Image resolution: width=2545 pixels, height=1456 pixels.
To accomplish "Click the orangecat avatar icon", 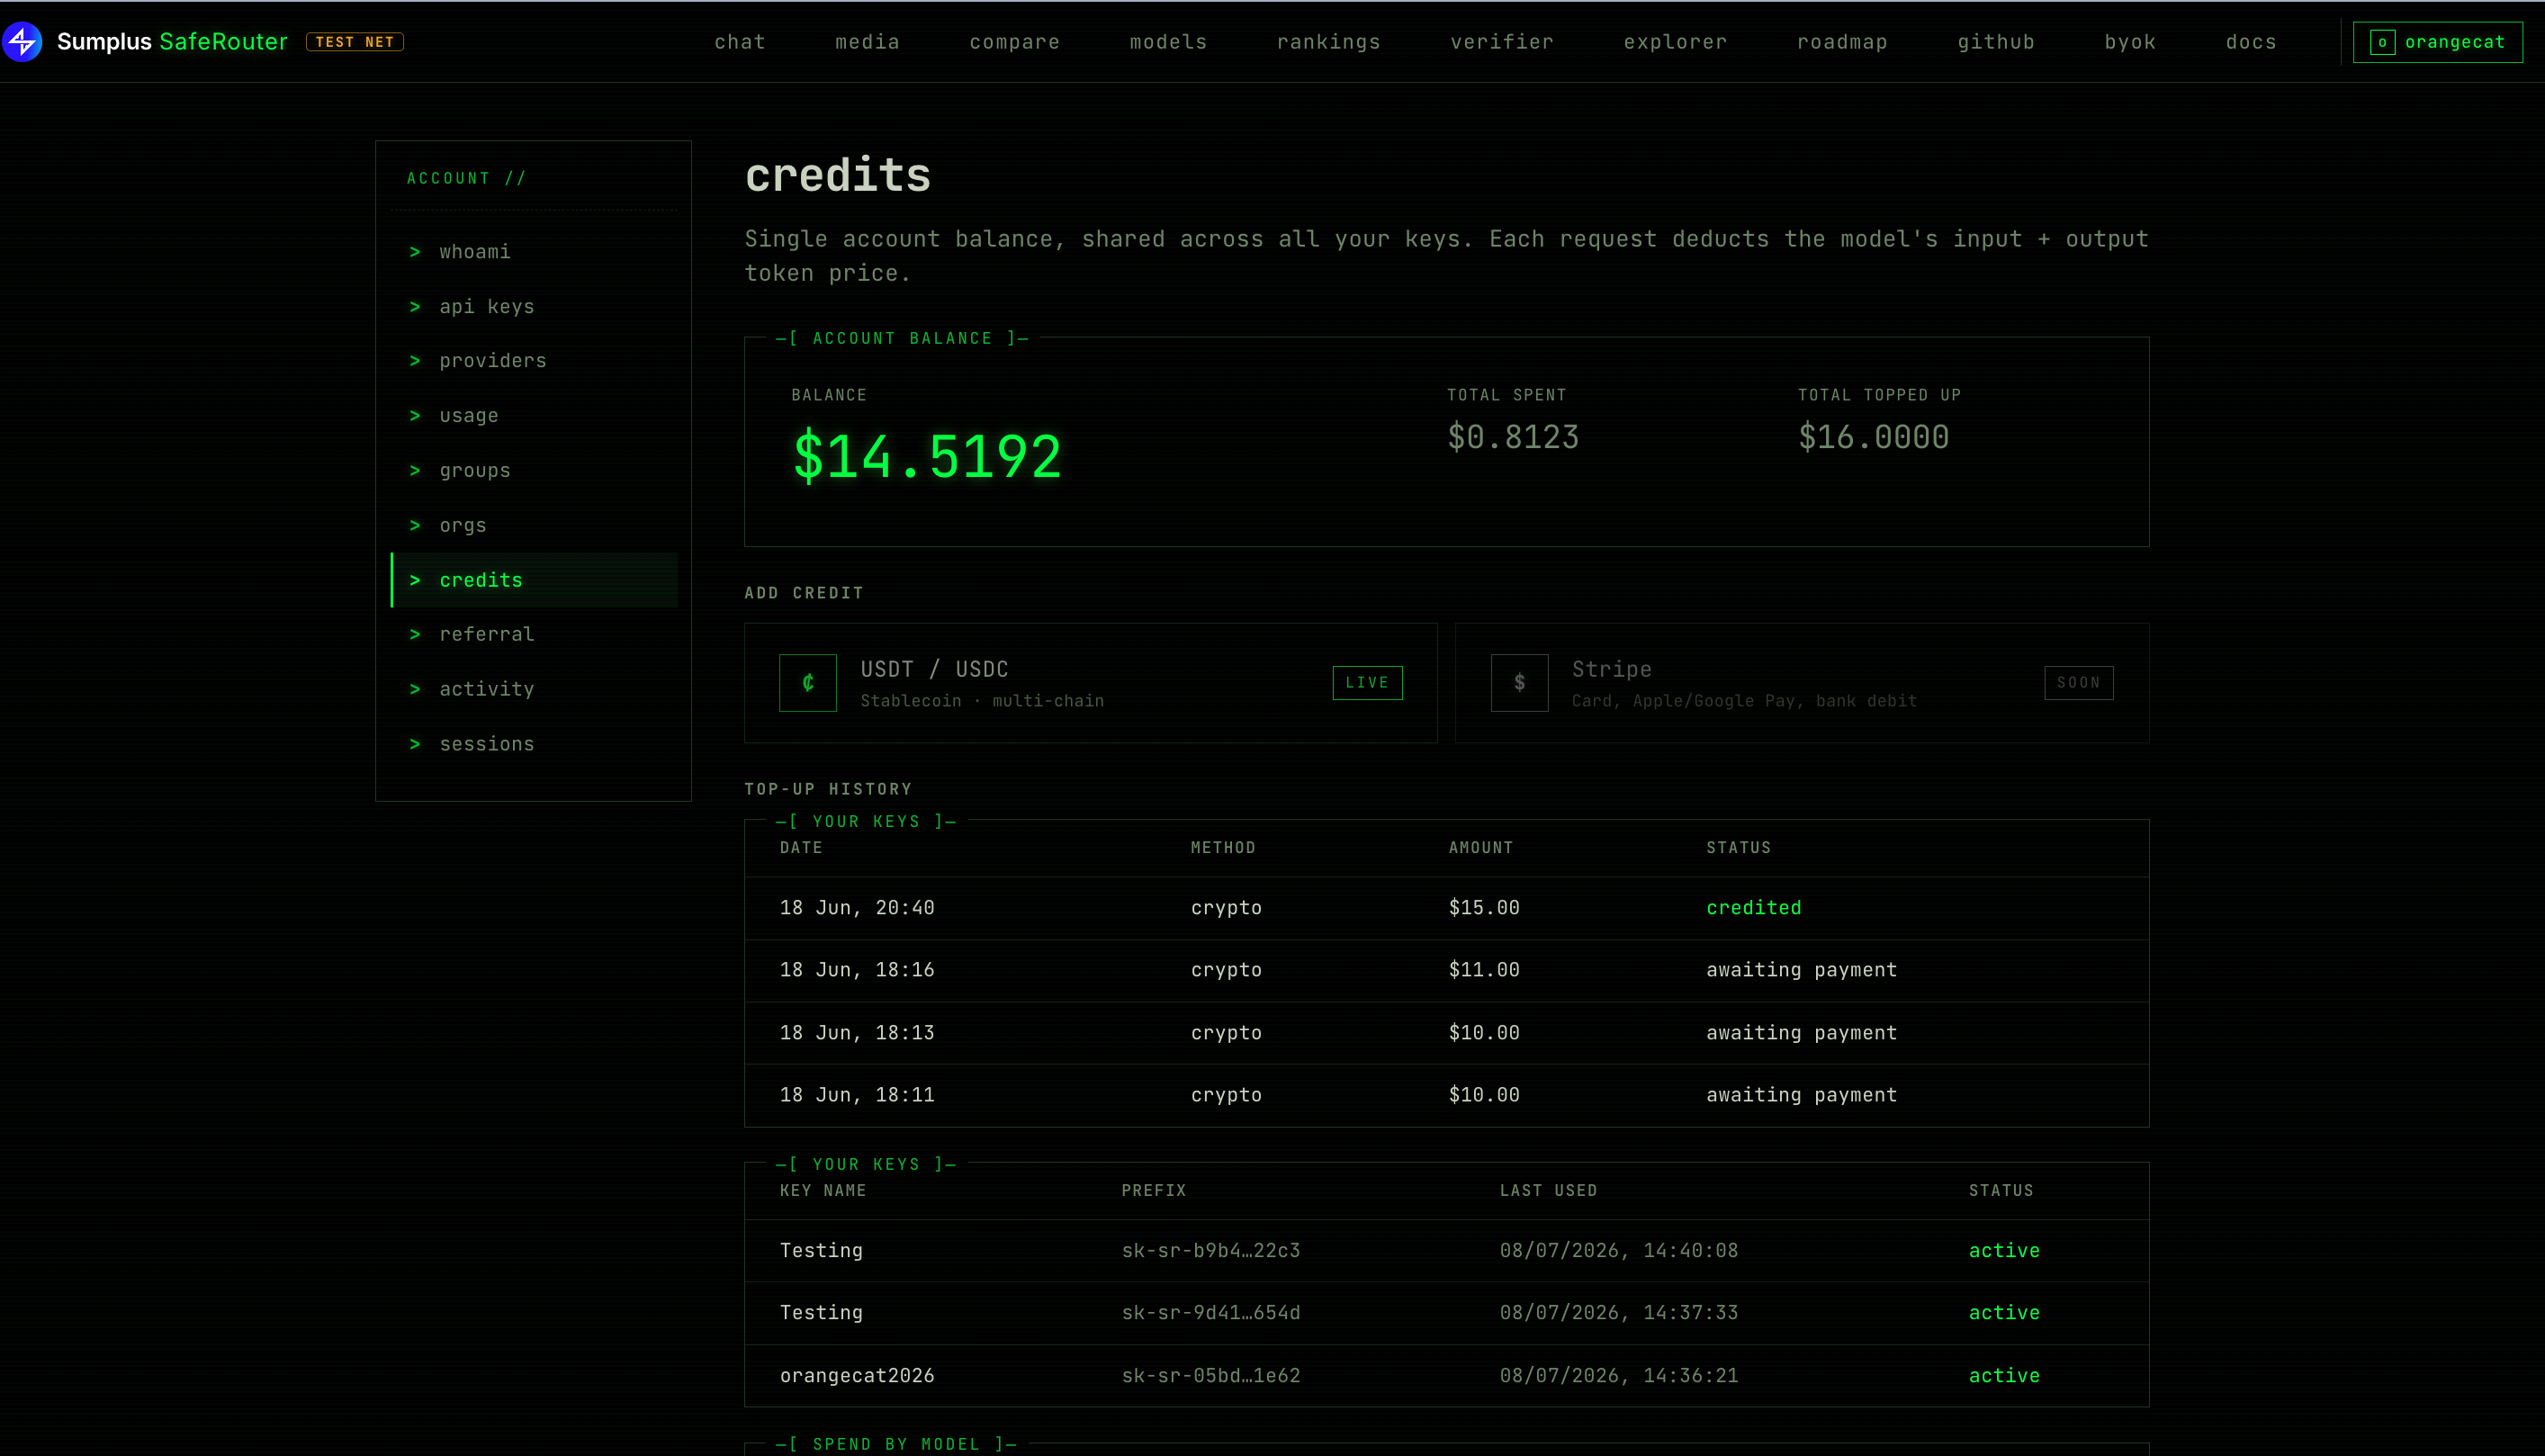I will point(2382,42).
